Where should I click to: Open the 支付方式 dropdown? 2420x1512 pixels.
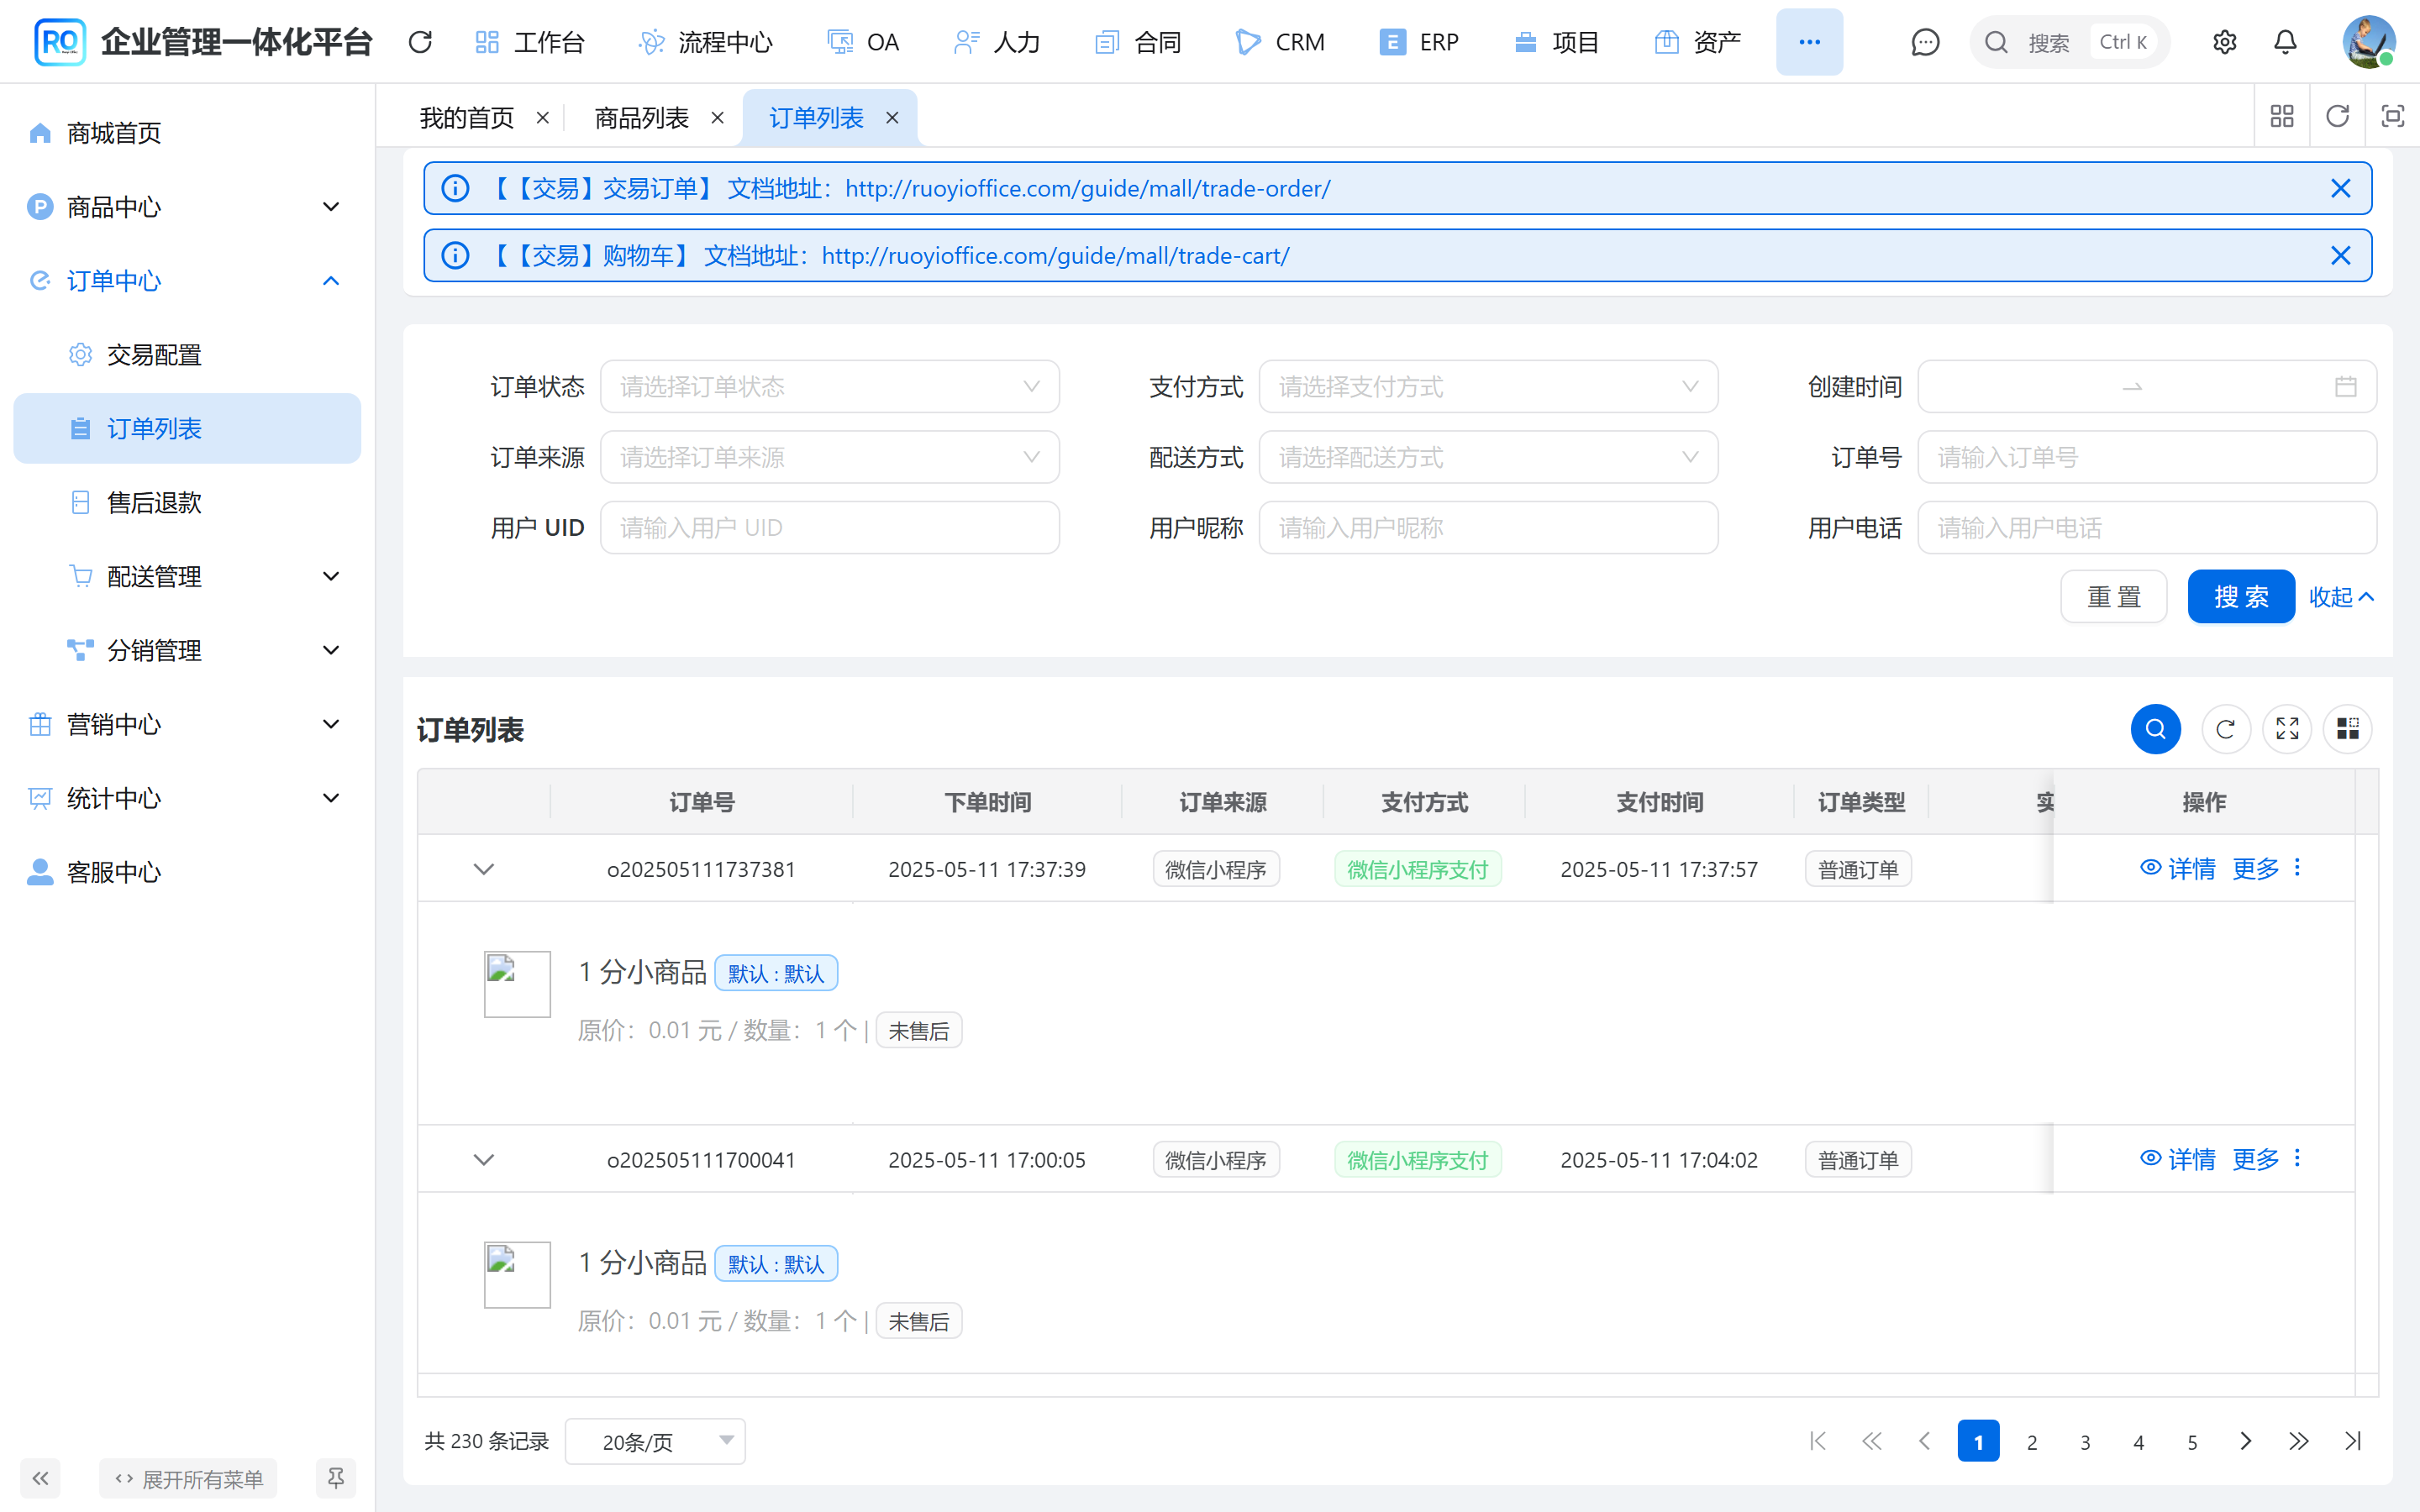(x=1488, y=386)
